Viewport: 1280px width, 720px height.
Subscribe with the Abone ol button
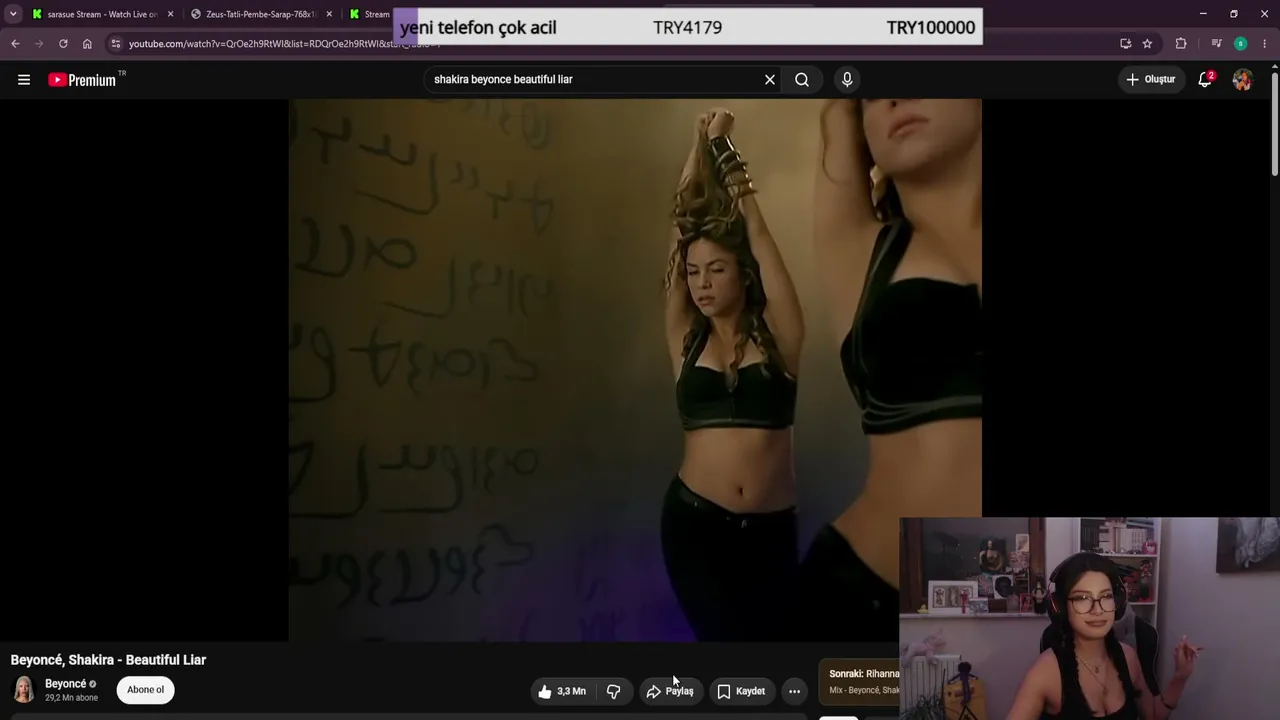pyautogui.click(x=145, y=690)
